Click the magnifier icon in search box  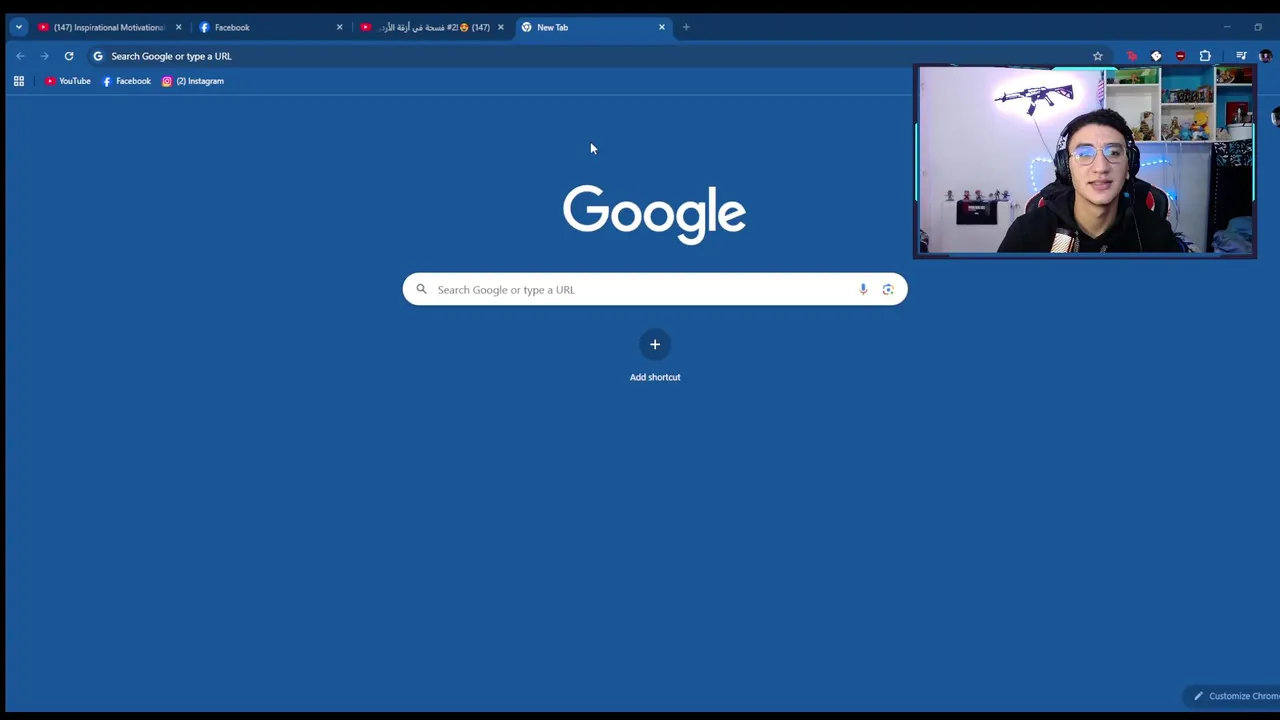(421, 290)
